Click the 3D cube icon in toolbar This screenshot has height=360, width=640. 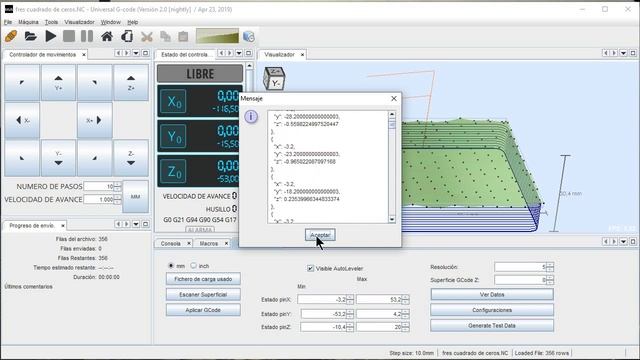click(249, 36)
